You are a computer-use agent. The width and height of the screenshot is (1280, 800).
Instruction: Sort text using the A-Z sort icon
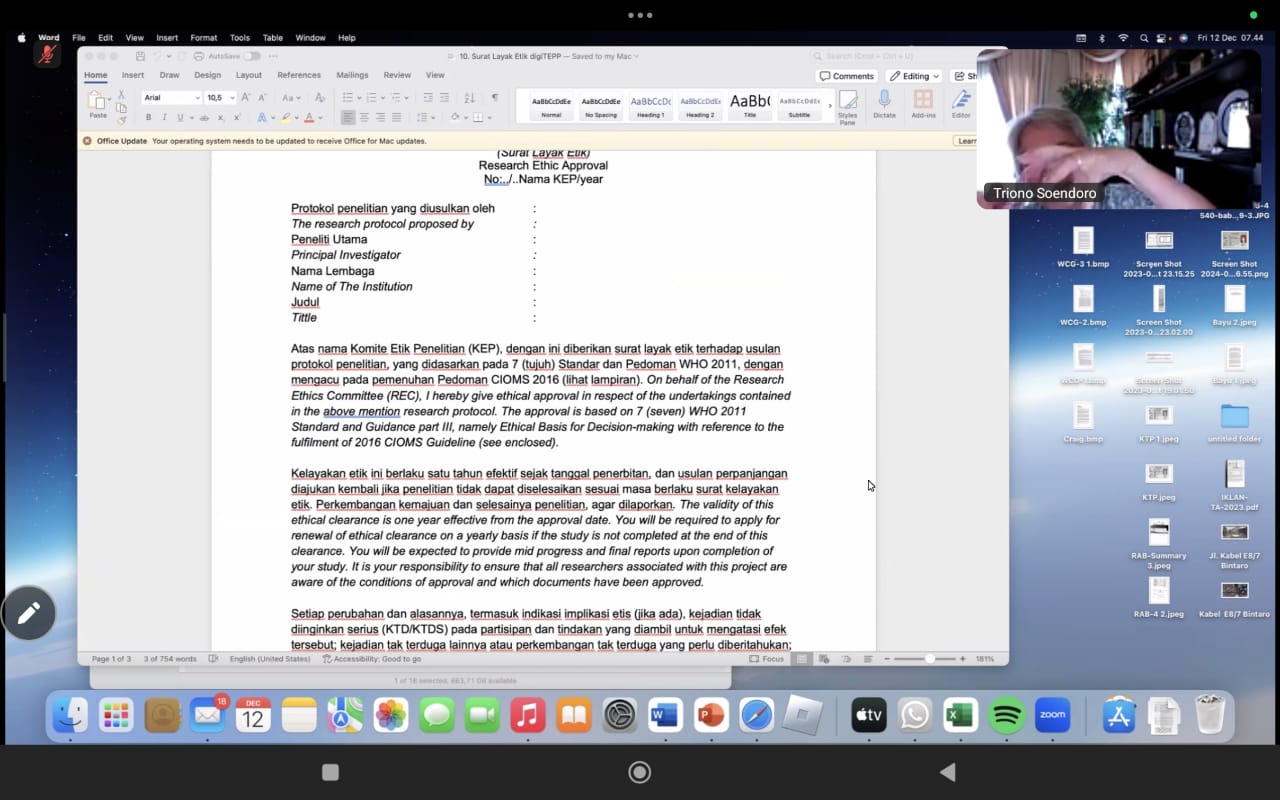click(x=469, y=98)
